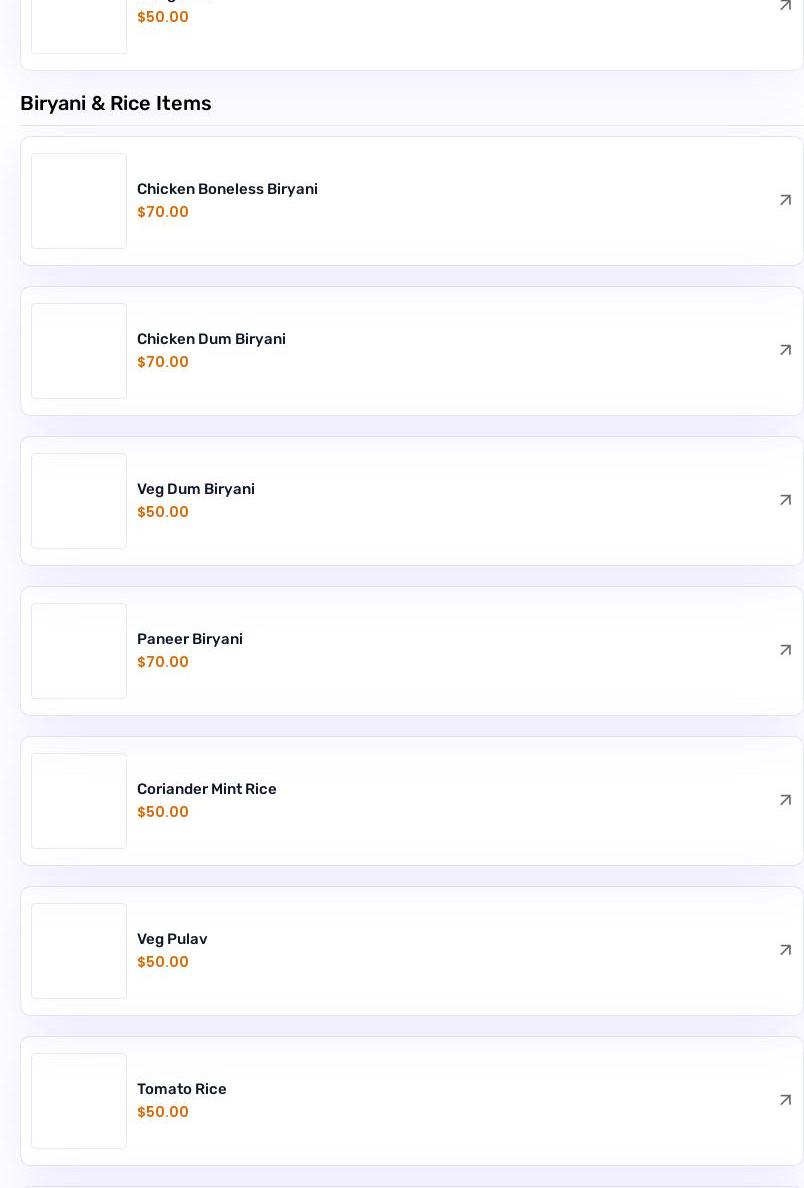Click the arrow icon for Tomato Rice
The height and width of the screenshot is (1188, 804).
tap(785, 1100)
